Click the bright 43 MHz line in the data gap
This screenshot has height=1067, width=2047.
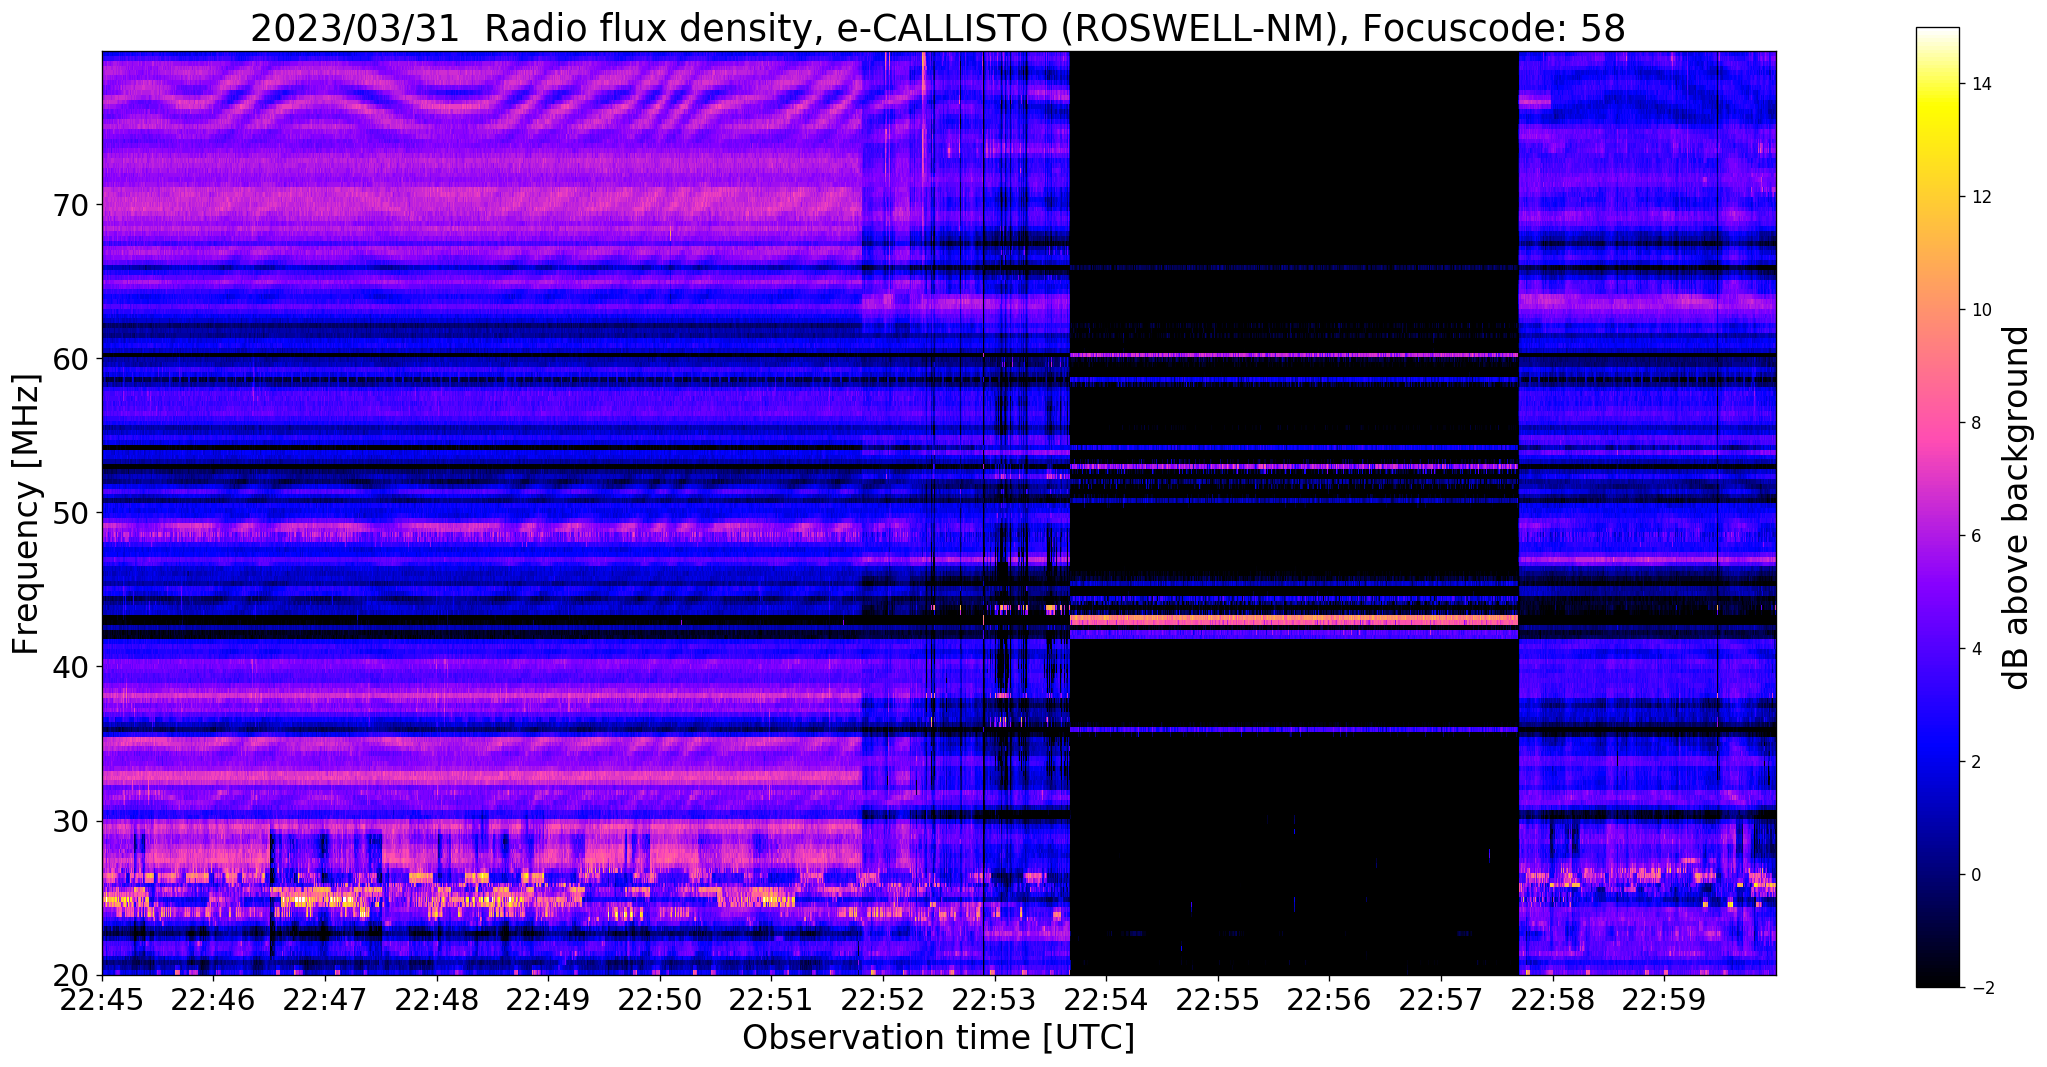1294,620
